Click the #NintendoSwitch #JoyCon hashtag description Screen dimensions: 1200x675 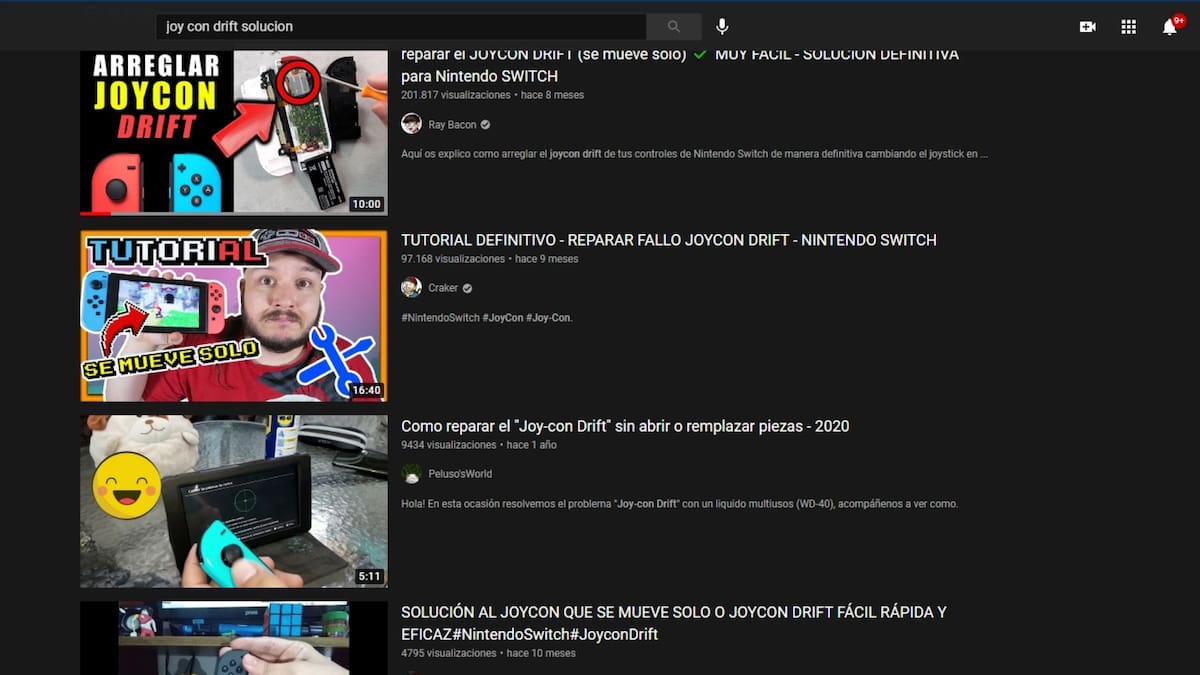487,318
